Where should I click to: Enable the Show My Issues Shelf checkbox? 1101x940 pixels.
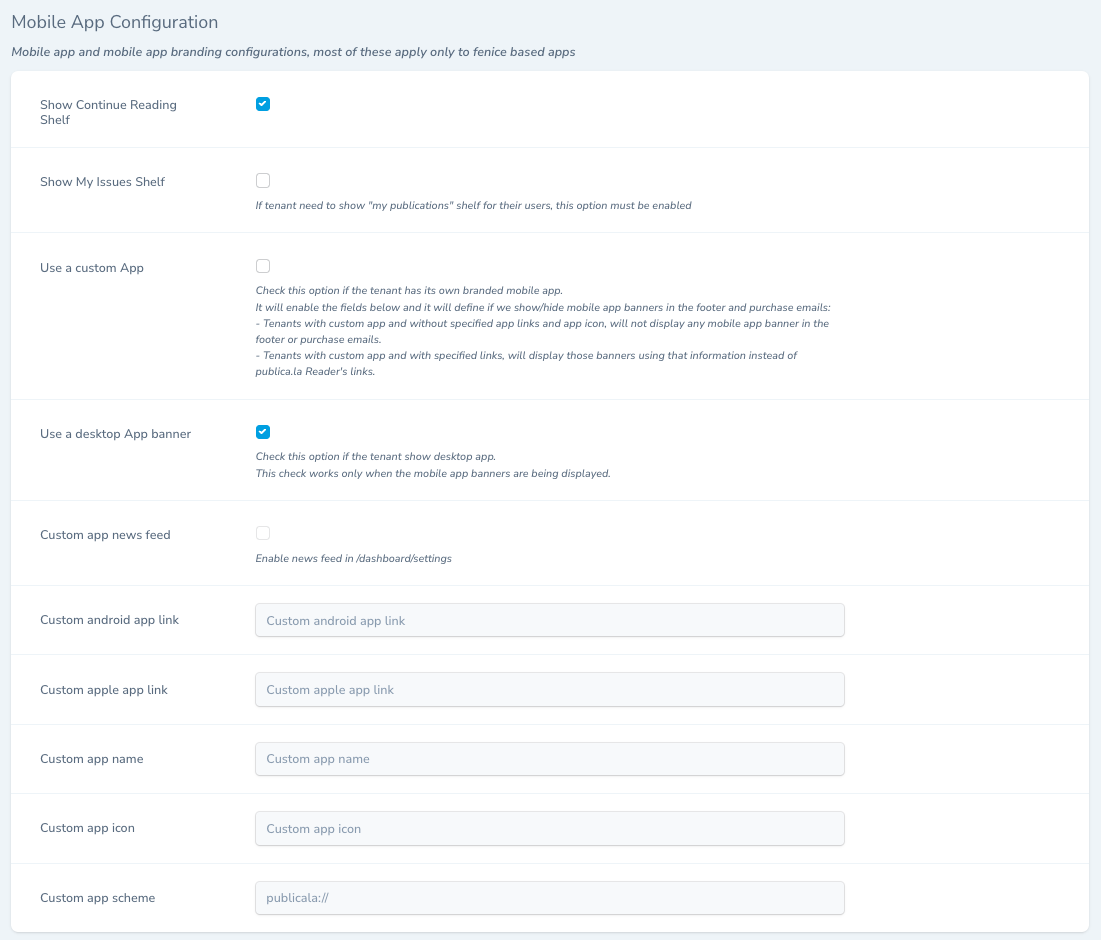263,181
